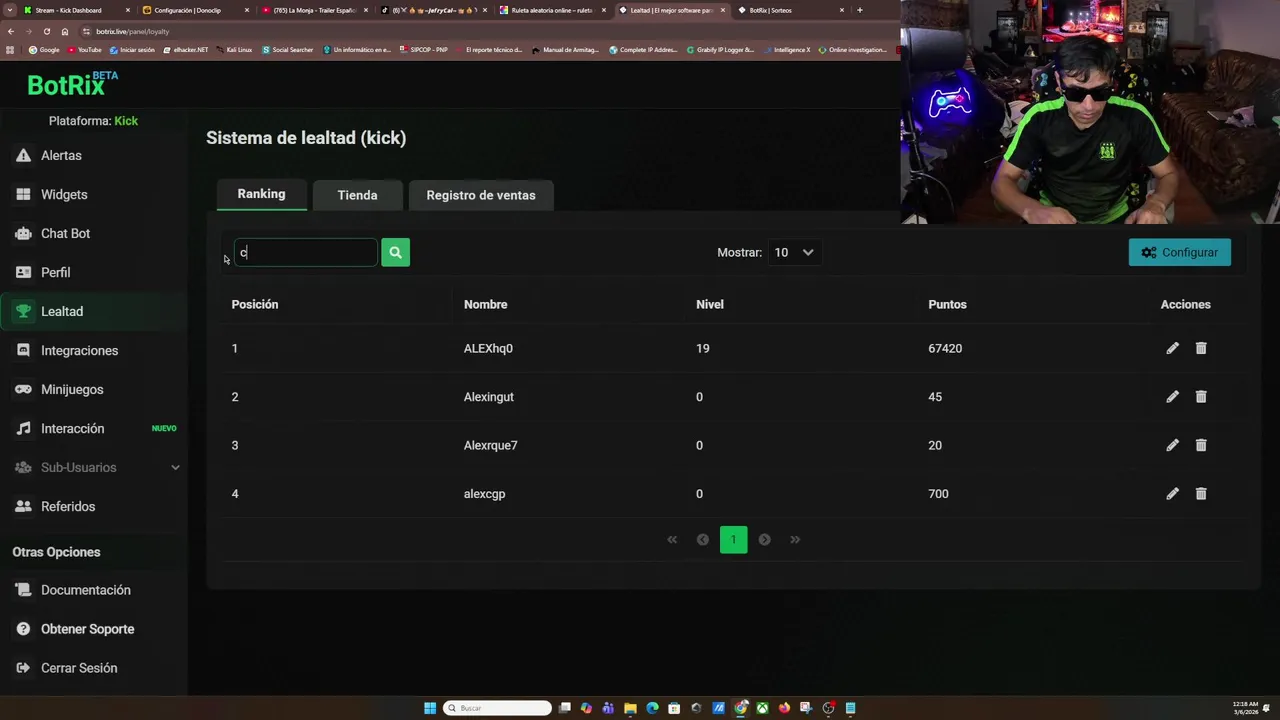Click the Kick platform label
Screen dimensions: 1280x720
(x=126, y=121)
